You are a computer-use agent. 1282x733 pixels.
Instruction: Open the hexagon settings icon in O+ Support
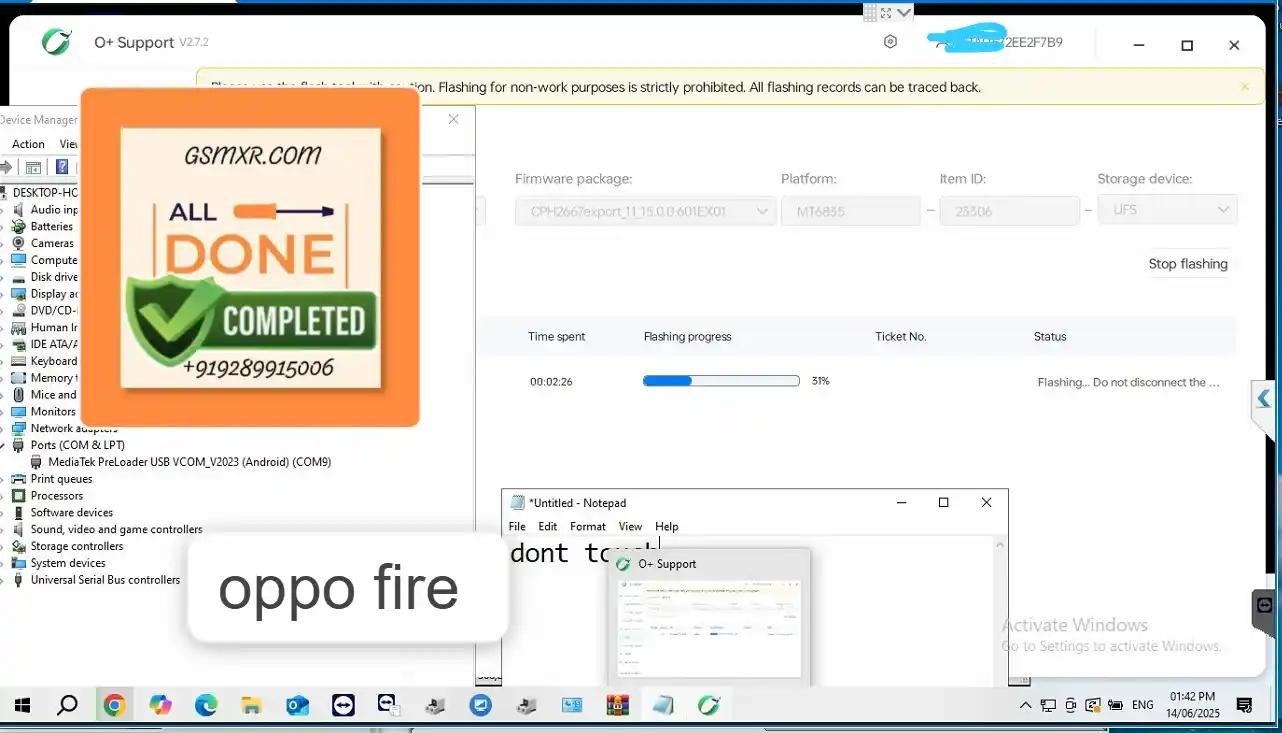pos(890,42)
